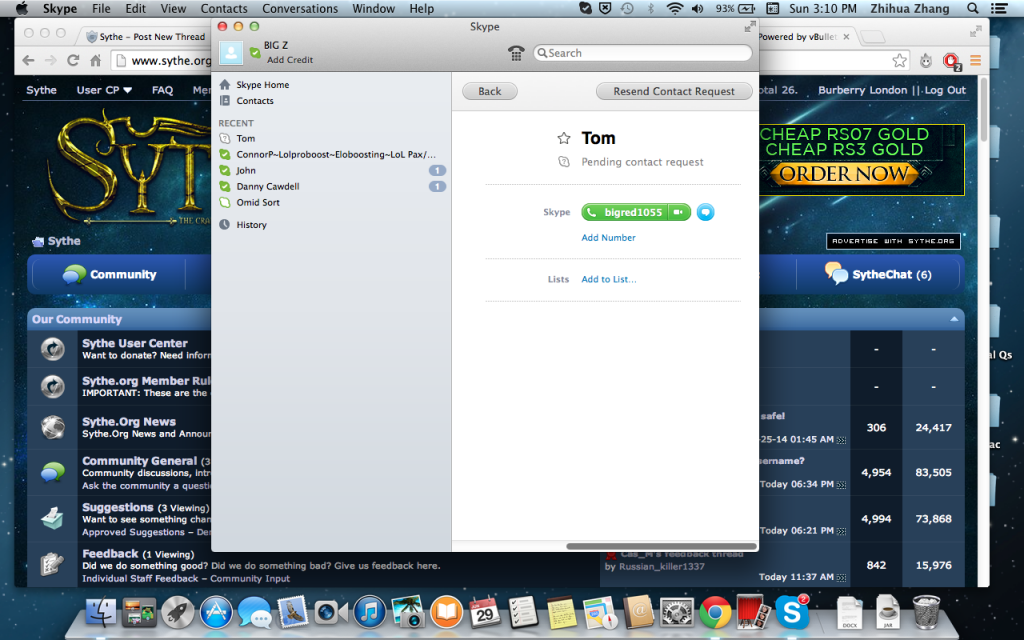Image resolution: width=1024 pixels, height=640 pixels.
Task: Open the Adblock extension in Chrome
Action: pos(951,61)
